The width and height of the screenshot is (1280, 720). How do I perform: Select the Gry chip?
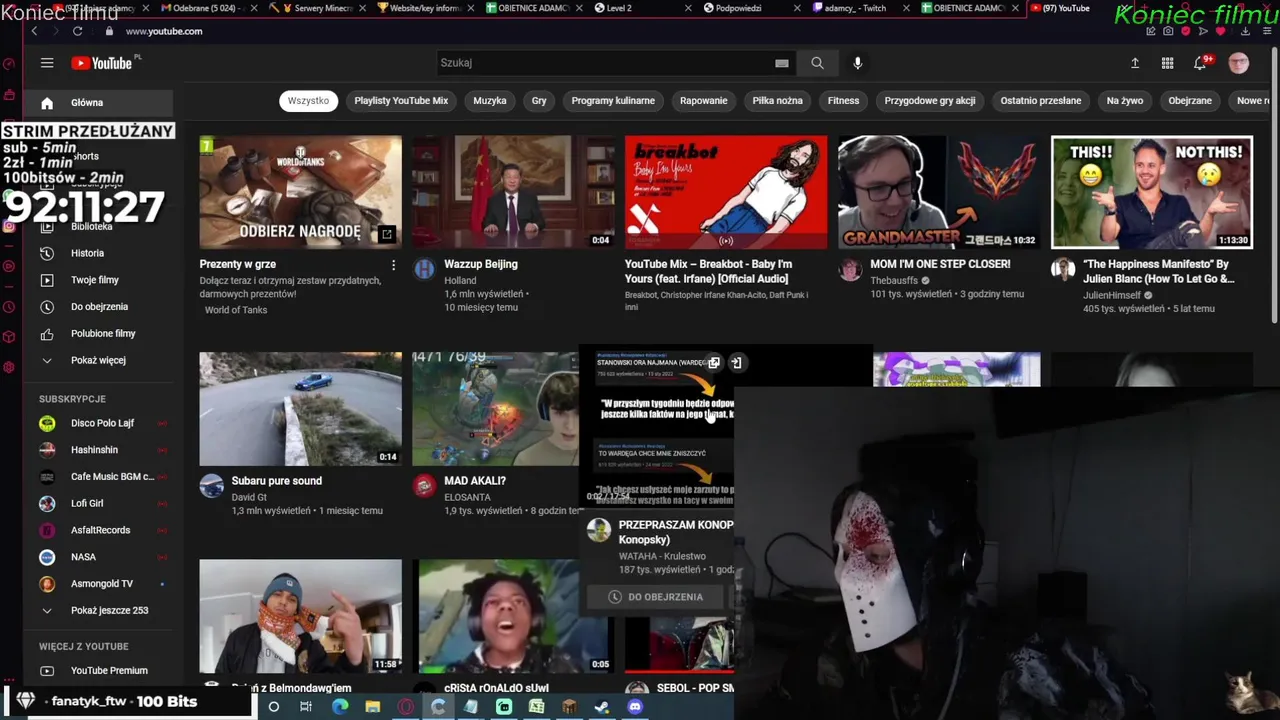[x=539, y=101]
